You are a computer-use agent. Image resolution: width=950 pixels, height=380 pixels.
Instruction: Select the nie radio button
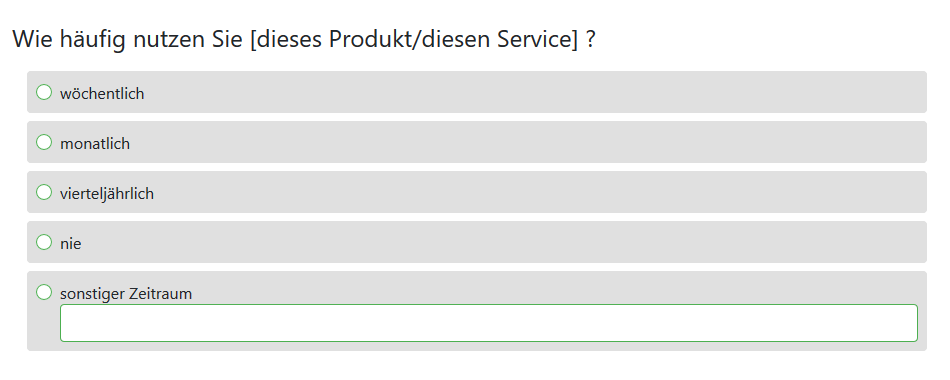coord(44,242)
